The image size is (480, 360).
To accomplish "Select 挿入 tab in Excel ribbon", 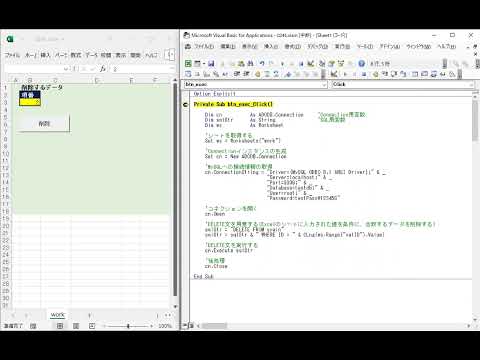I will (x=45, y=55).
